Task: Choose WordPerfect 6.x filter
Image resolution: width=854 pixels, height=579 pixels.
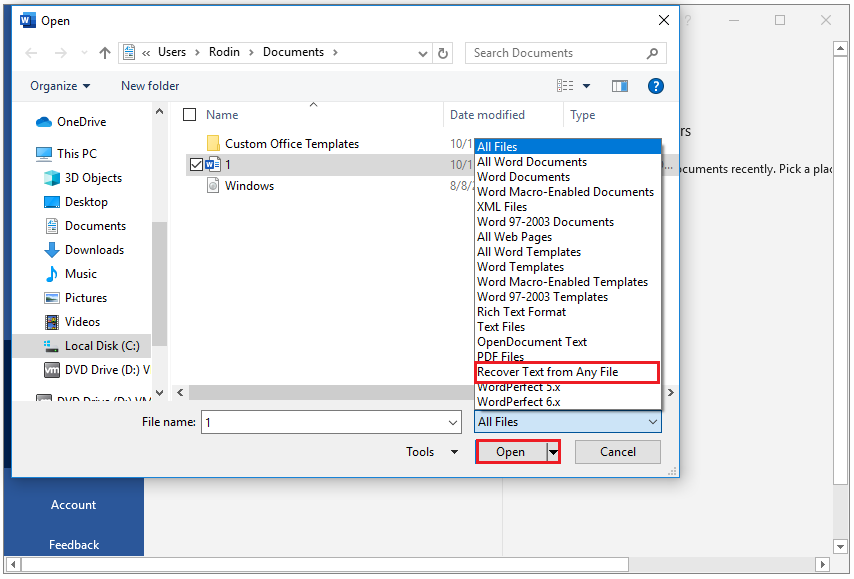Action: [568, 401]
